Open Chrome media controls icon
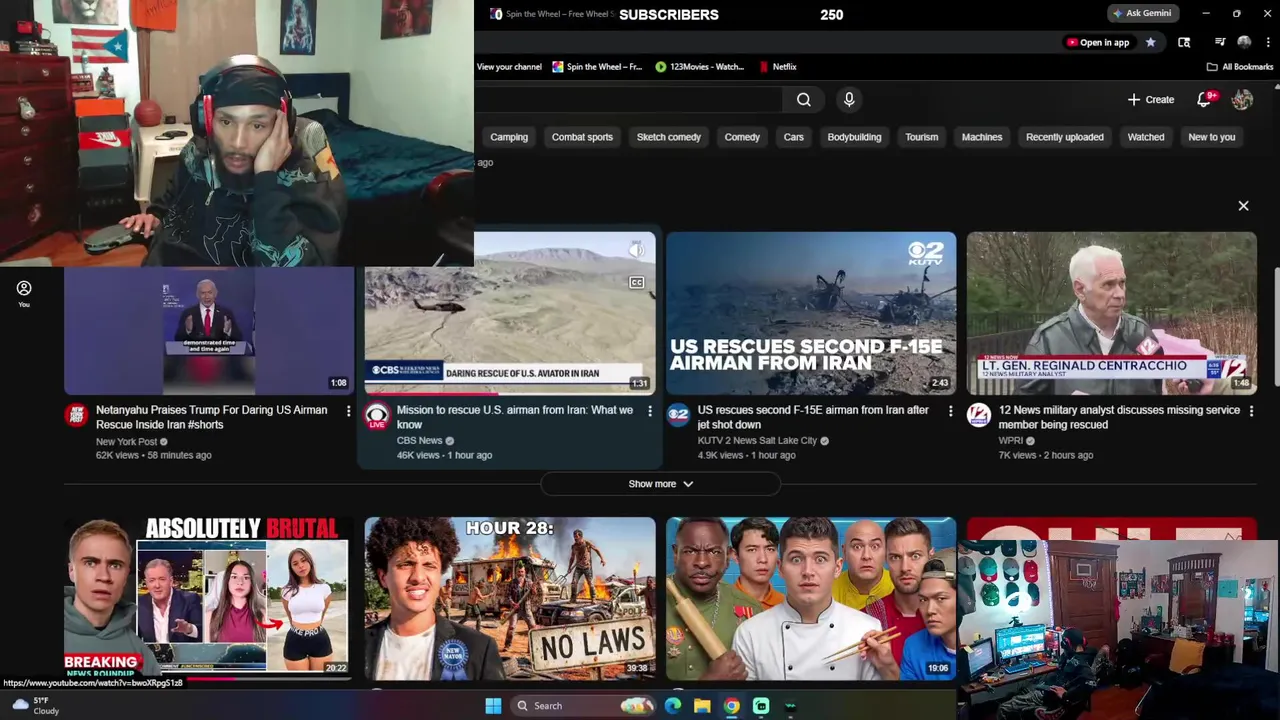 point(1220,42)
